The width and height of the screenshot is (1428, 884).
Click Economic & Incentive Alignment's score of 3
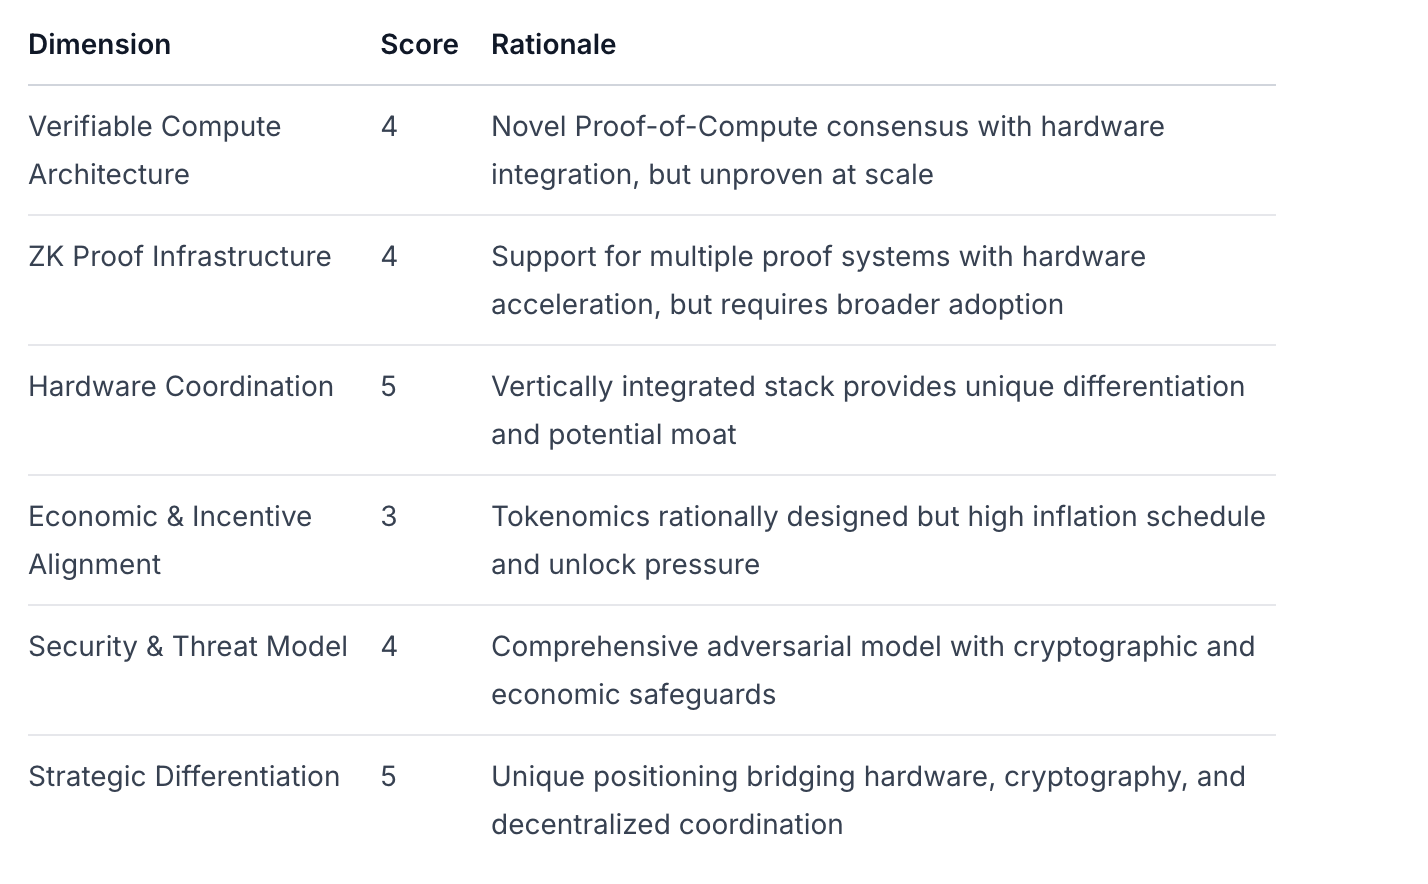click(389, 516)
